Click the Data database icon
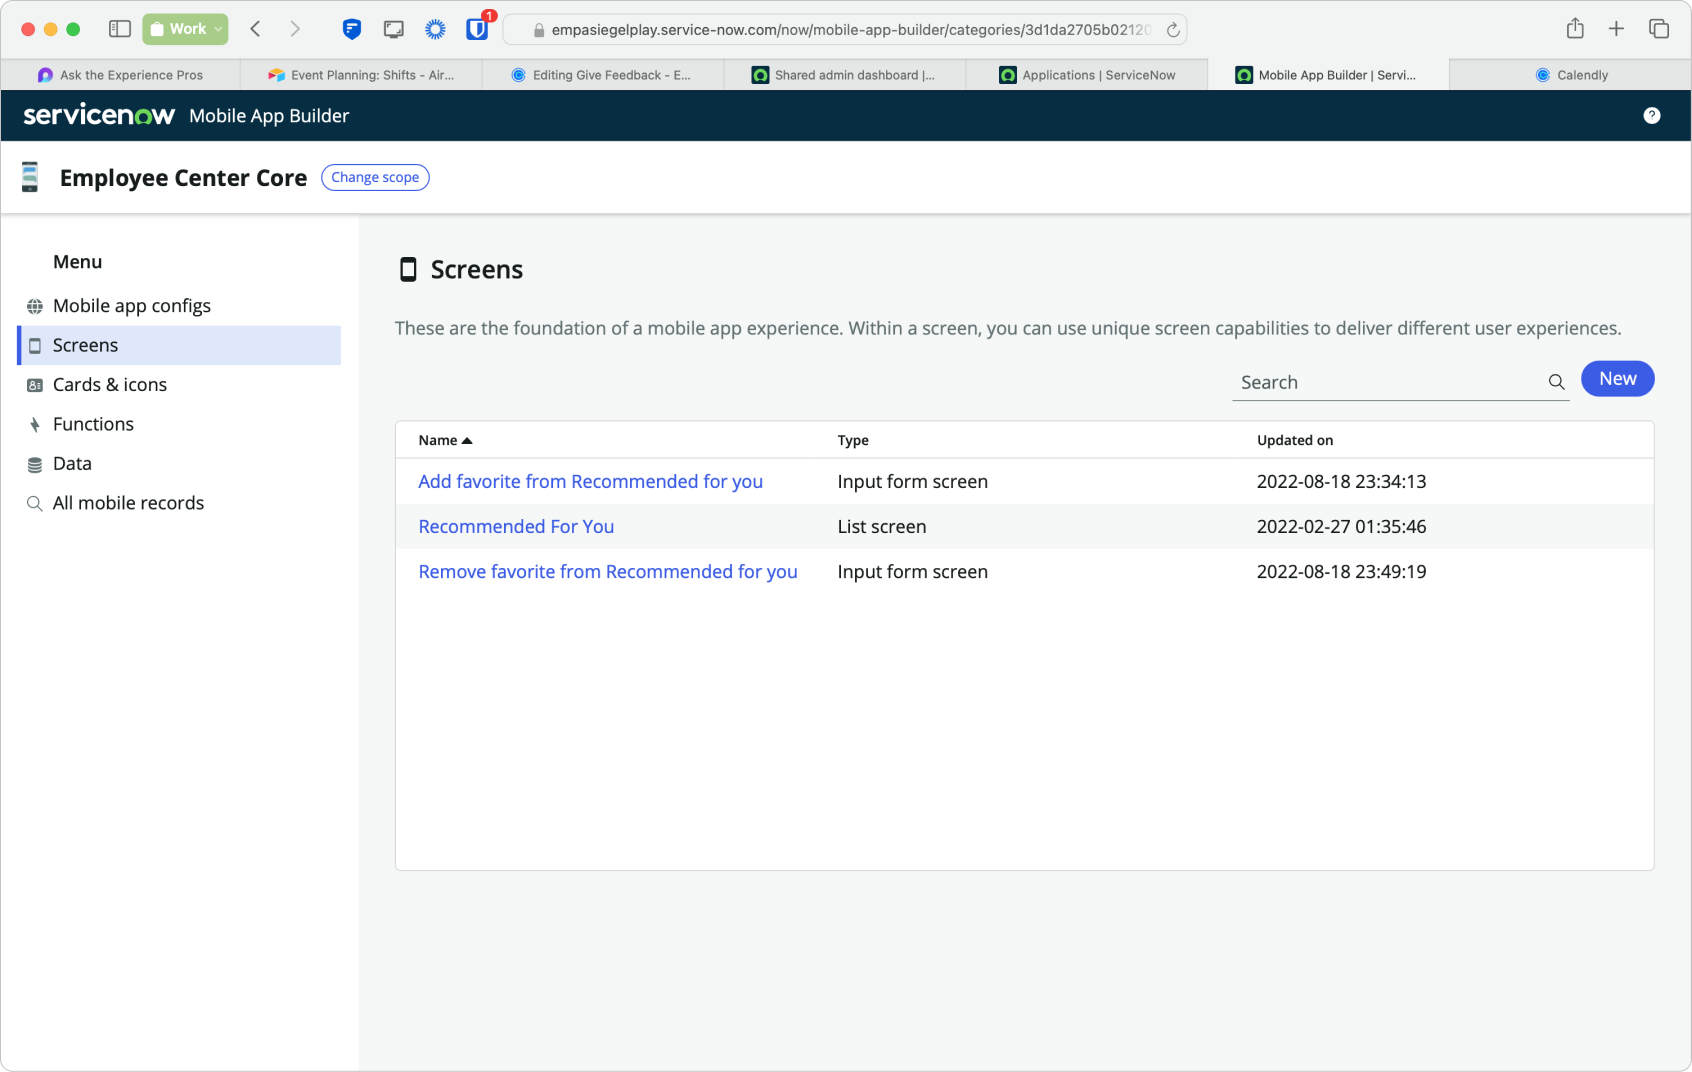Image resolution: width=1692 pixels, height=1072 pixels. click(x=35, y=464)
